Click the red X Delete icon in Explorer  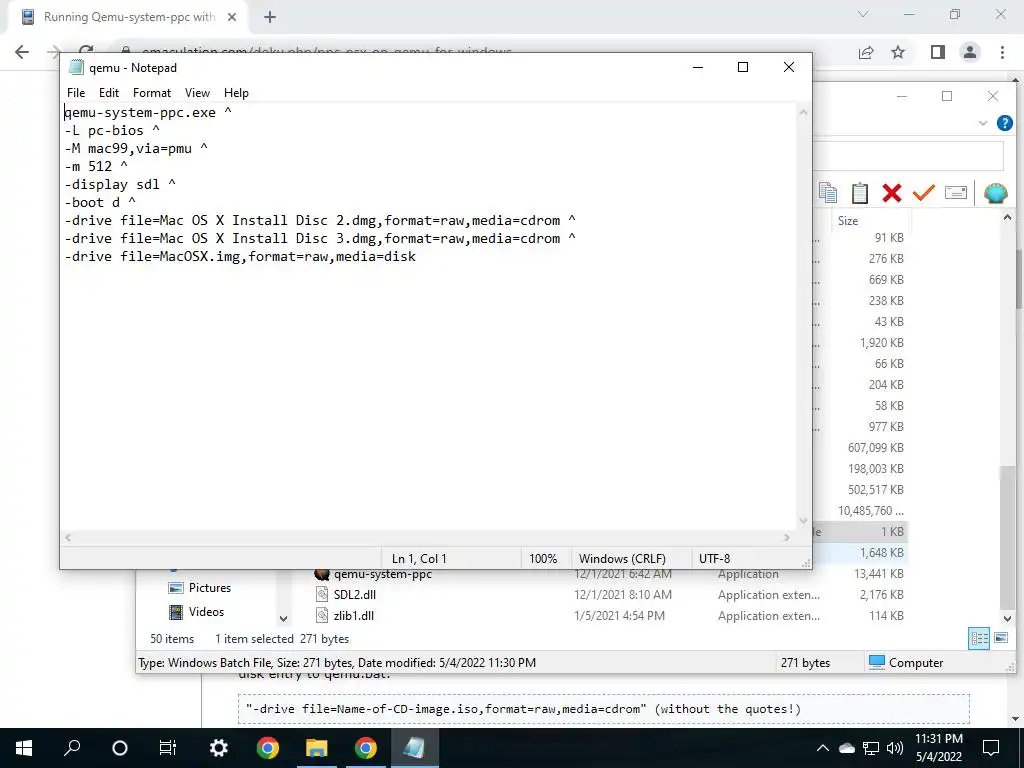[891, 193]
